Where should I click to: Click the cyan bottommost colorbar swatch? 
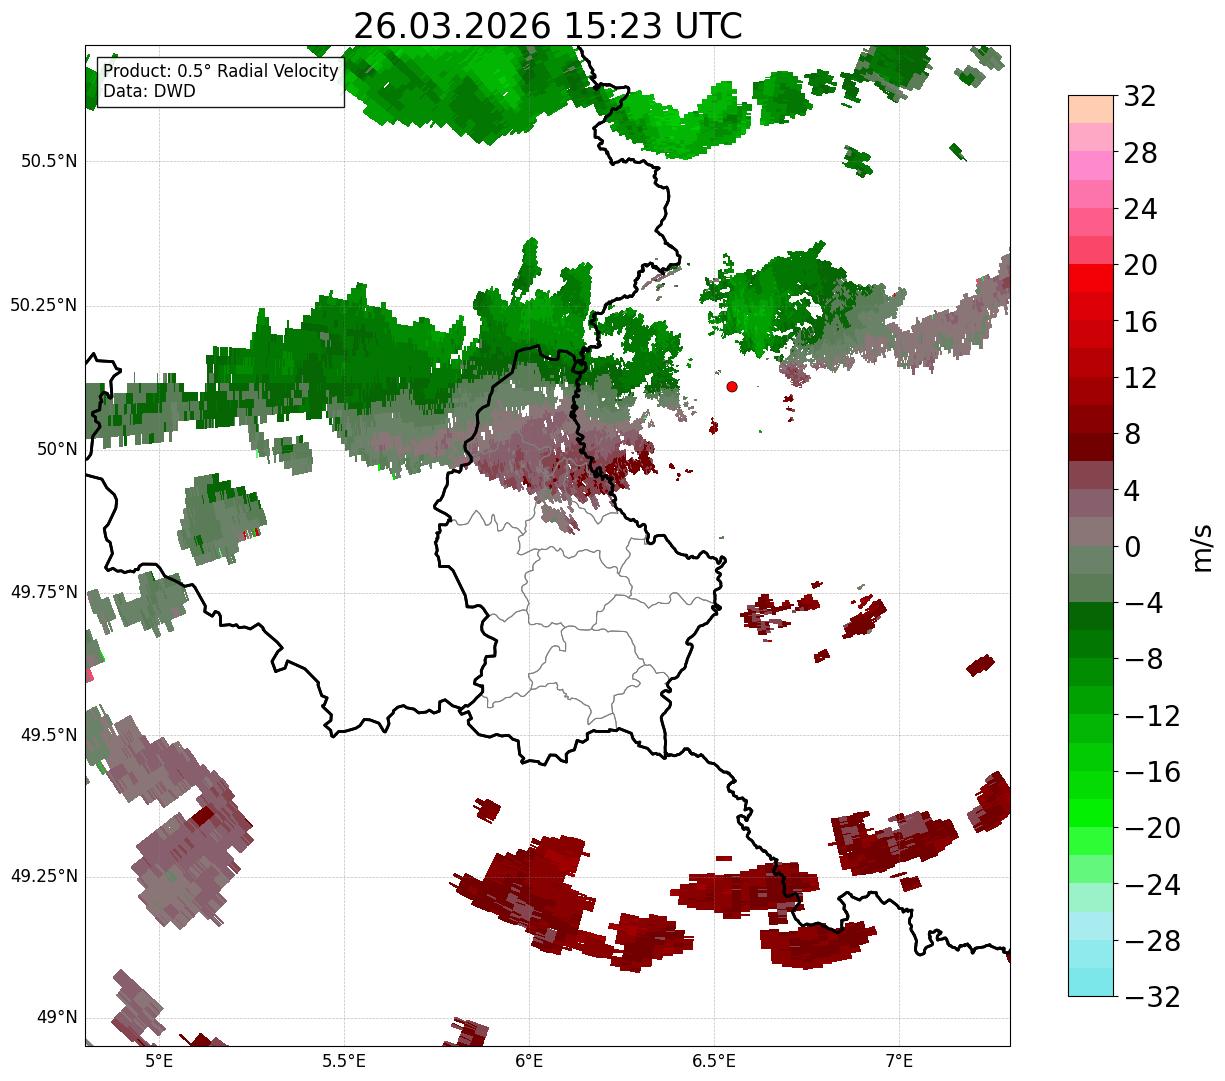[1091, 983]
